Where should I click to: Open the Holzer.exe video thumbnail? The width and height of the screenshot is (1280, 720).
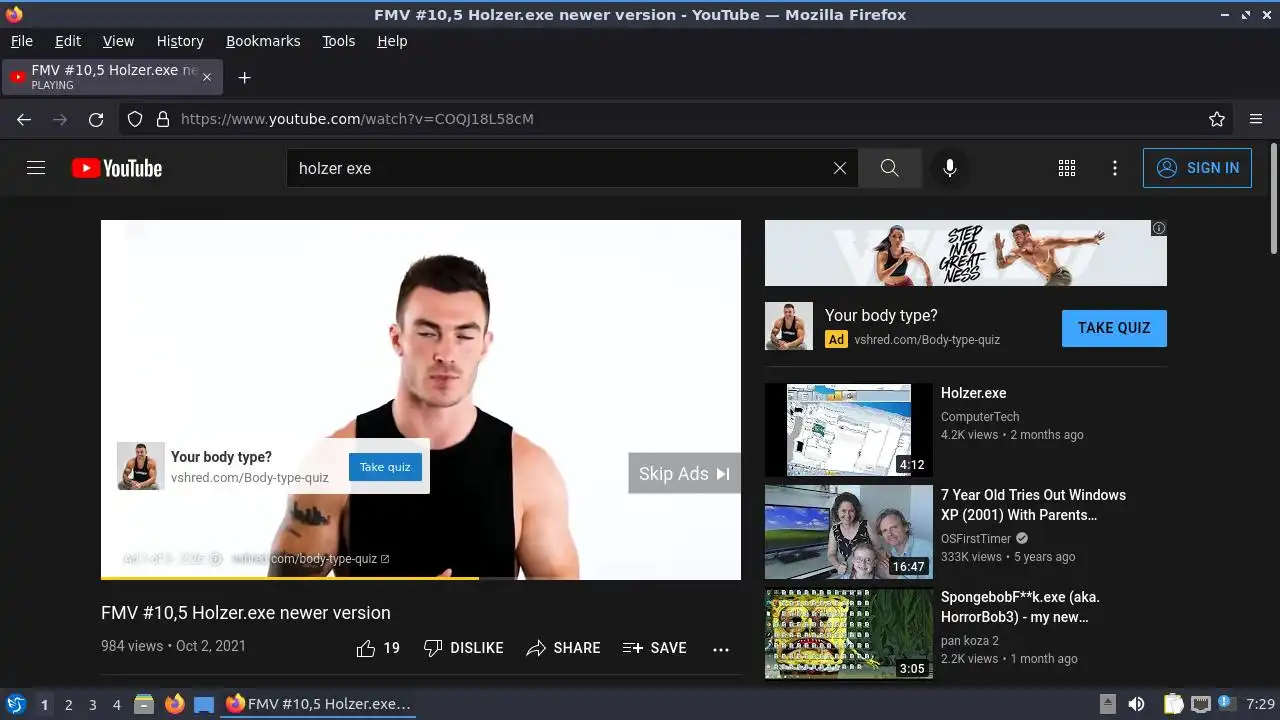pos(849,430)
